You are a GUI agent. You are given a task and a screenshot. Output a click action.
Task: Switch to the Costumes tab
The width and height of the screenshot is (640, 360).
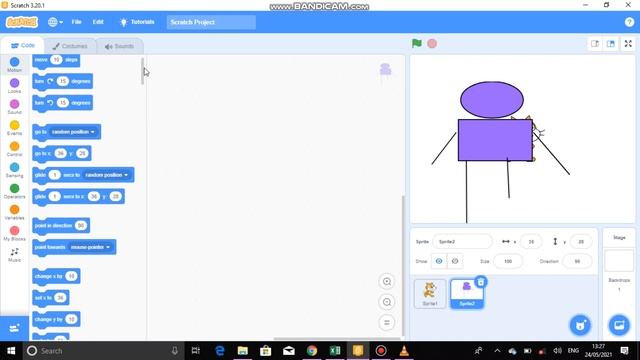[x=70, y=46]
